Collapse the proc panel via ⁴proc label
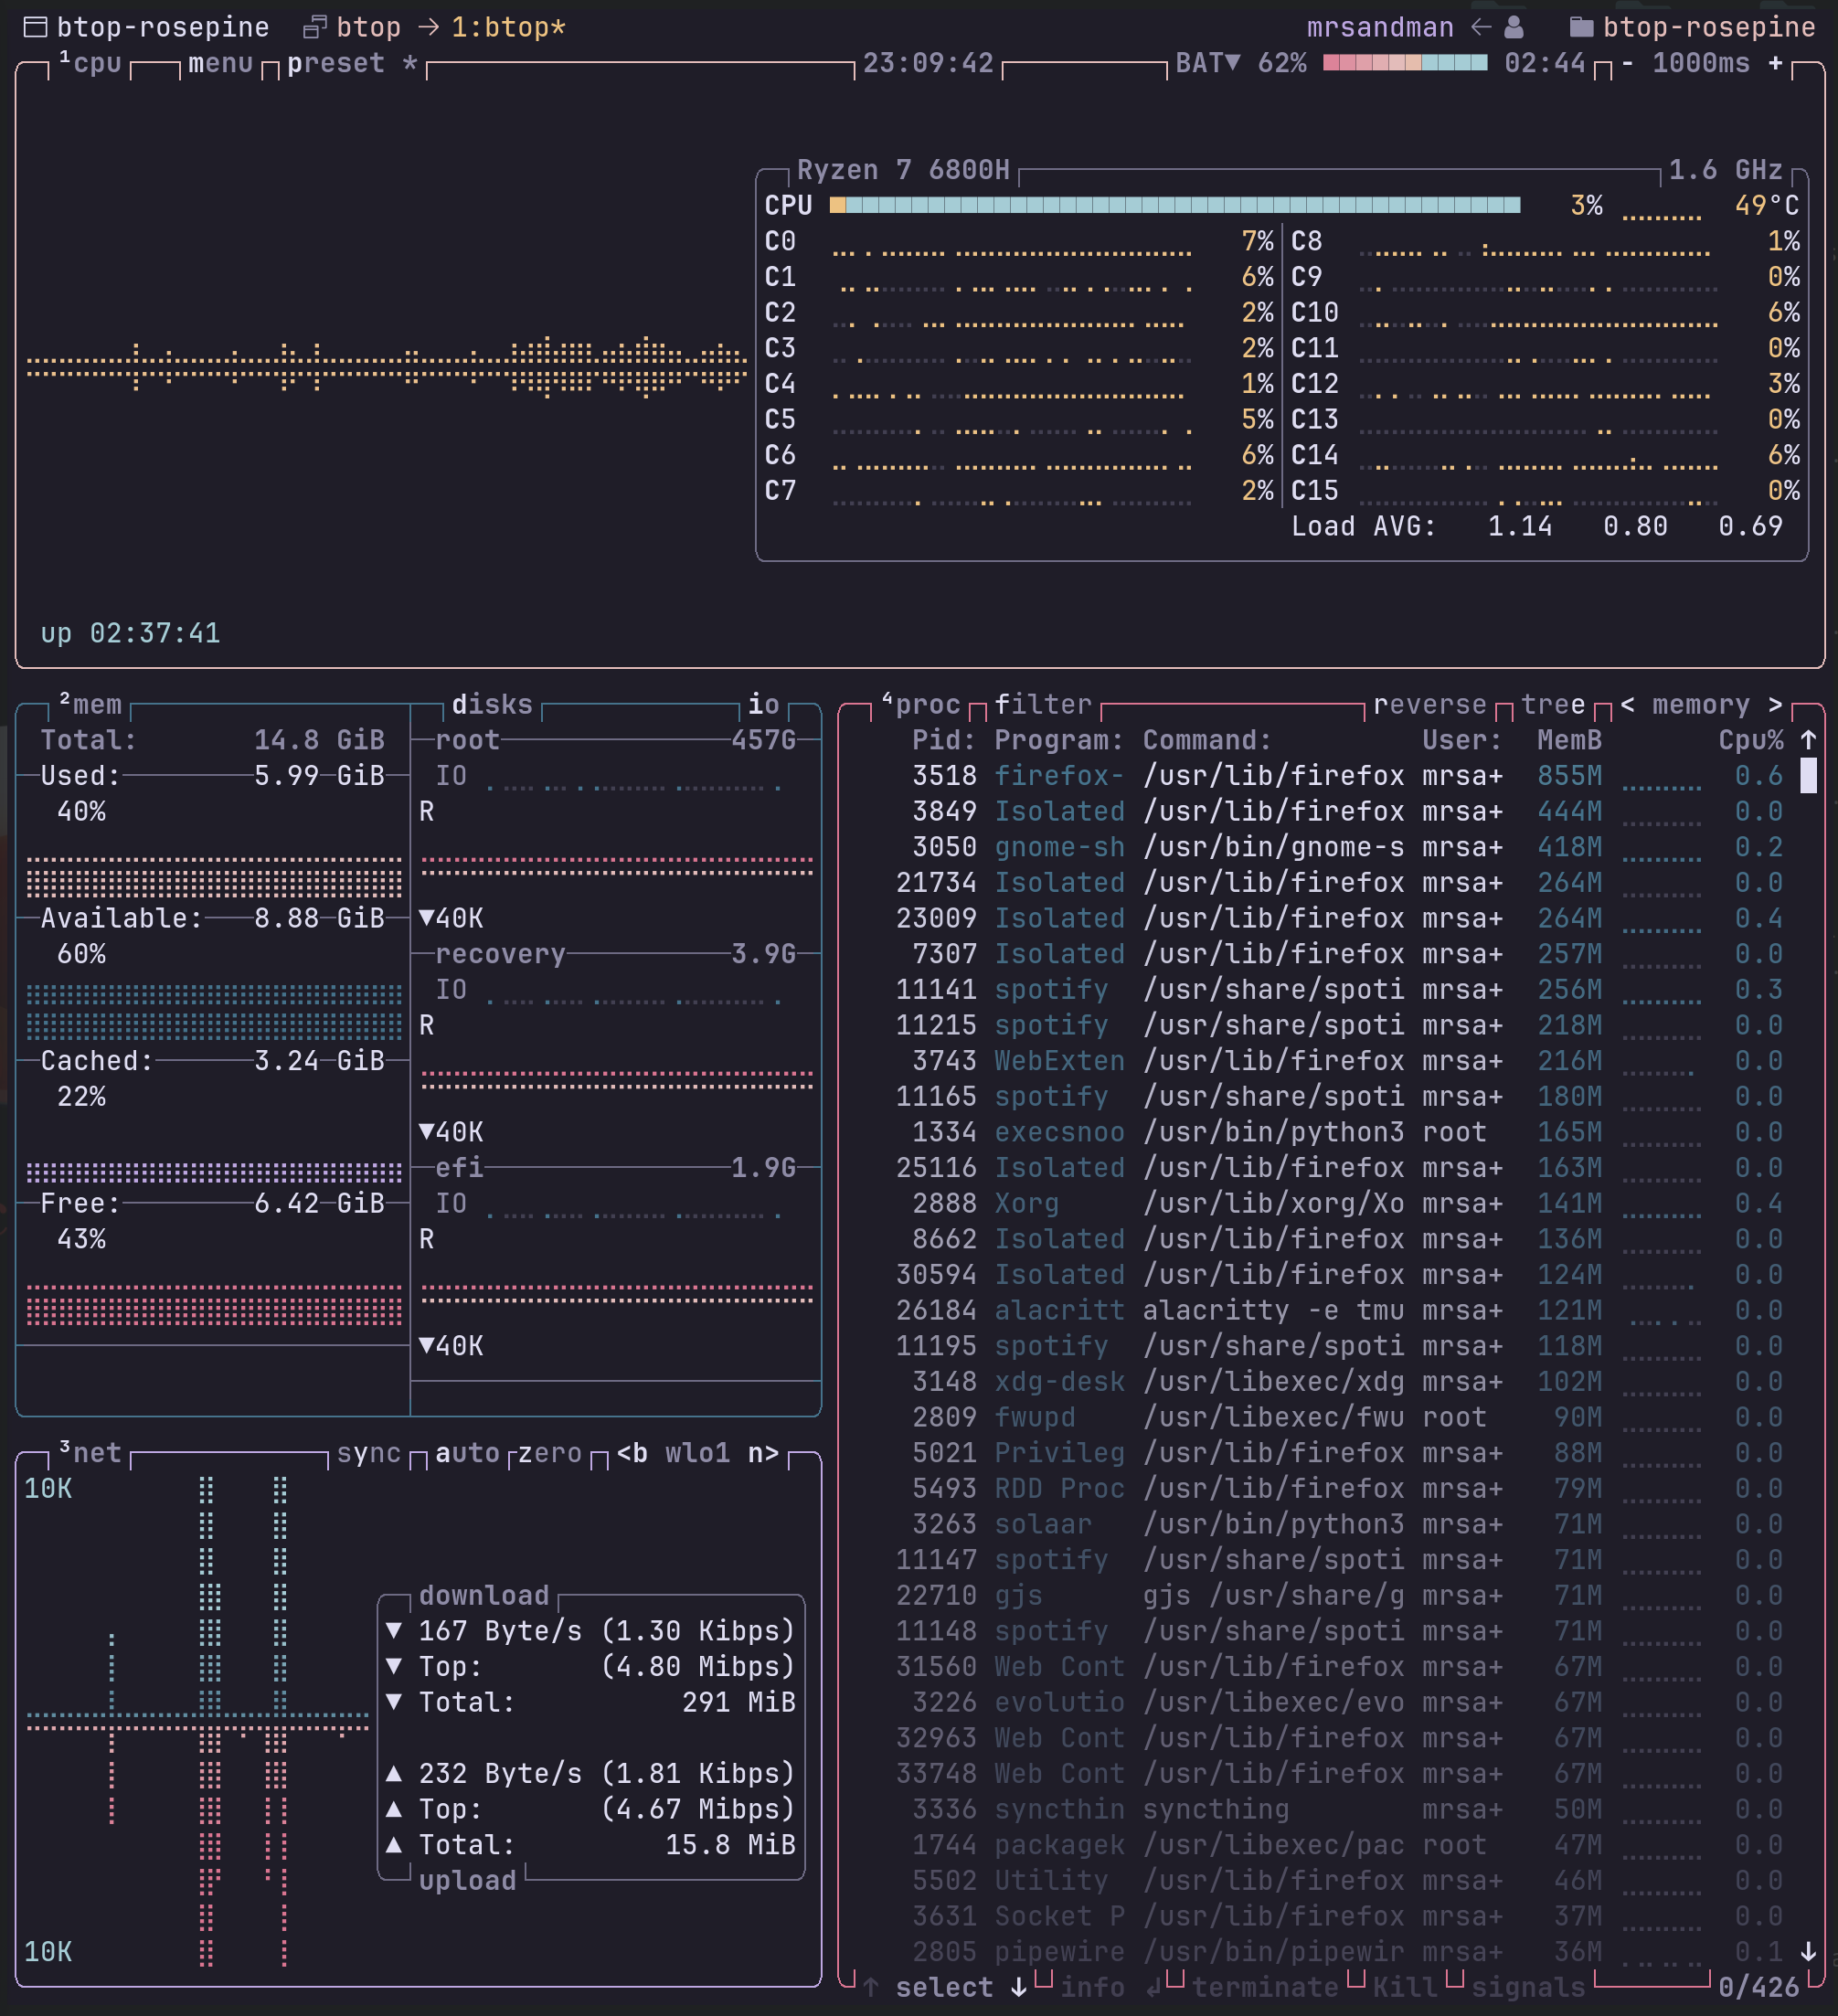 tap(923, 703)
